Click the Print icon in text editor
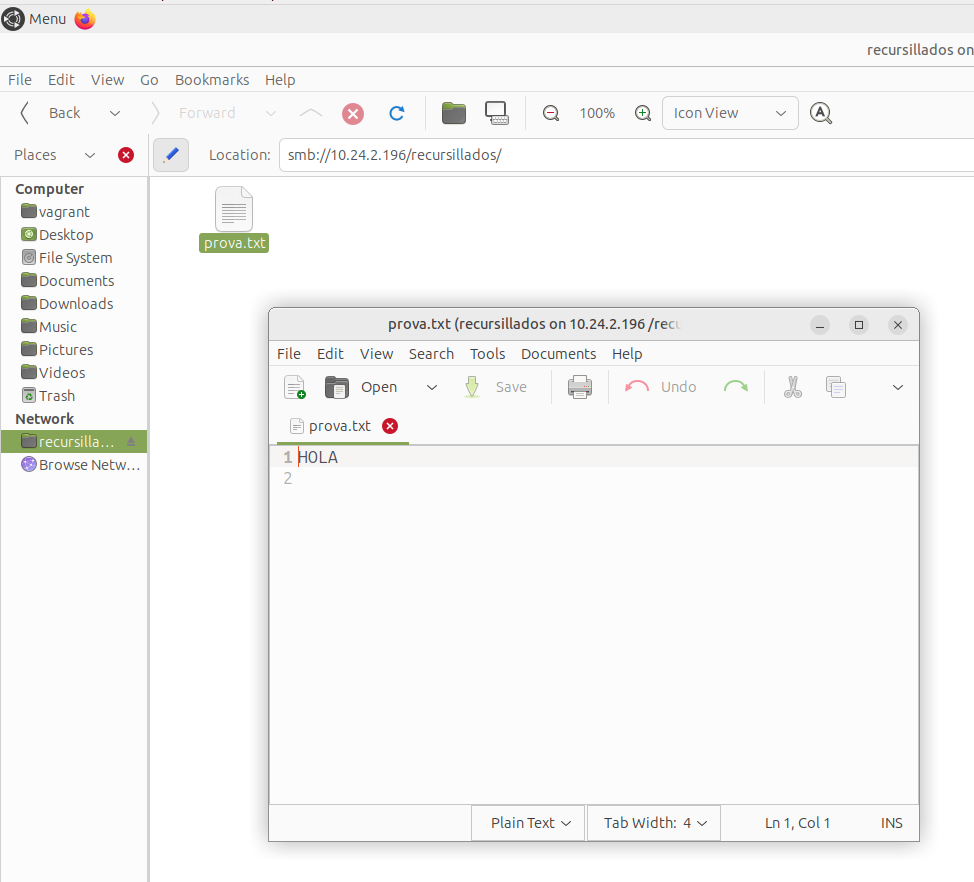The width and height of the screenshot is (974, 882). pos(580,387)
